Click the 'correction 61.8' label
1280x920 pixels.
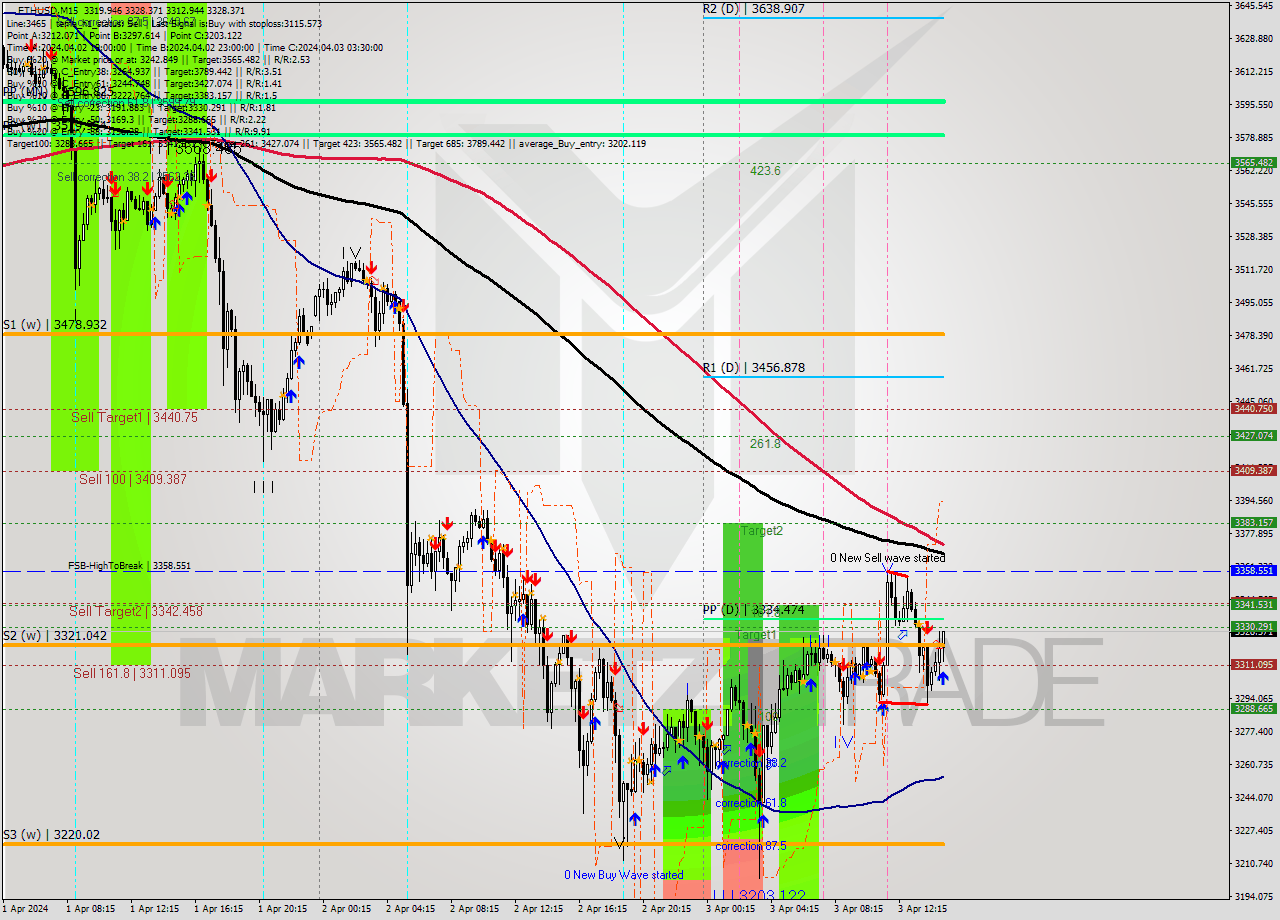pos(751,803)
